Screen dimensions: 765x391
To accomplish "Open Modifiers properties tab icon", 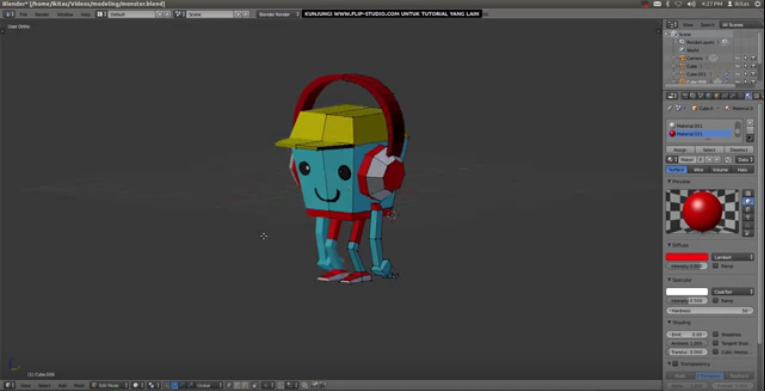I will [732, 96].
